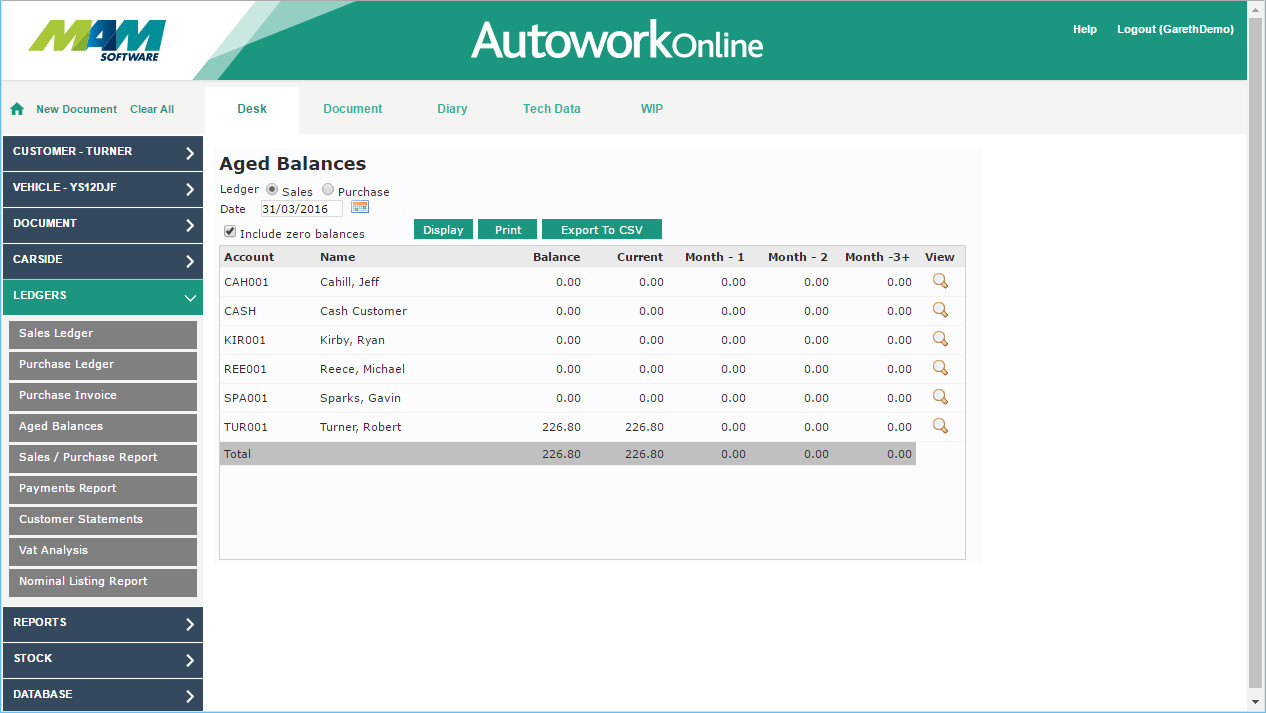Viewport: 1266px width, 713px height.
Task: Open the Tech Data tab
Action: pyautogui.click(x=551, y=109)
